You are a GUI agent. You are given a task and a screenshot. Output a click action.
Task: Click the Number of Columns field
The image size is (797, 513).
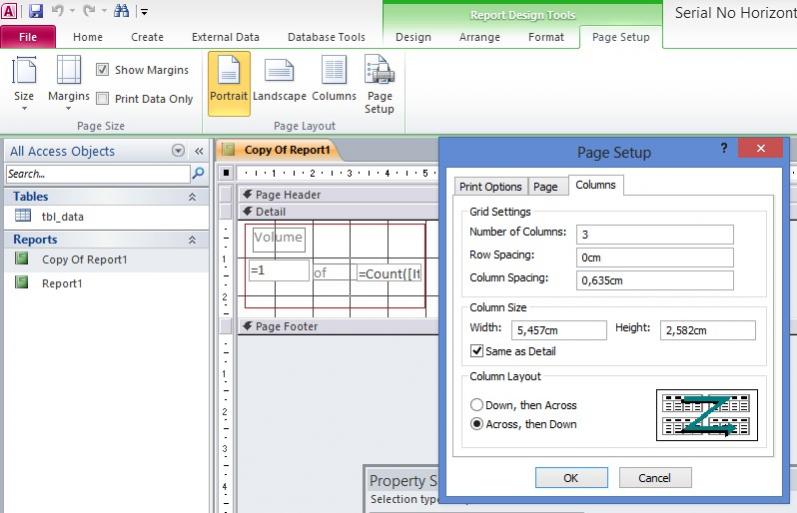pyautogui.click(x=655, y=234)
